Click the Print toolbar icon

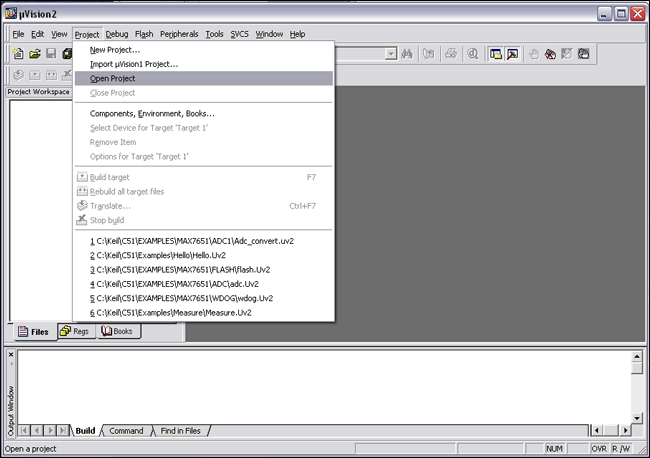(450, 53)
